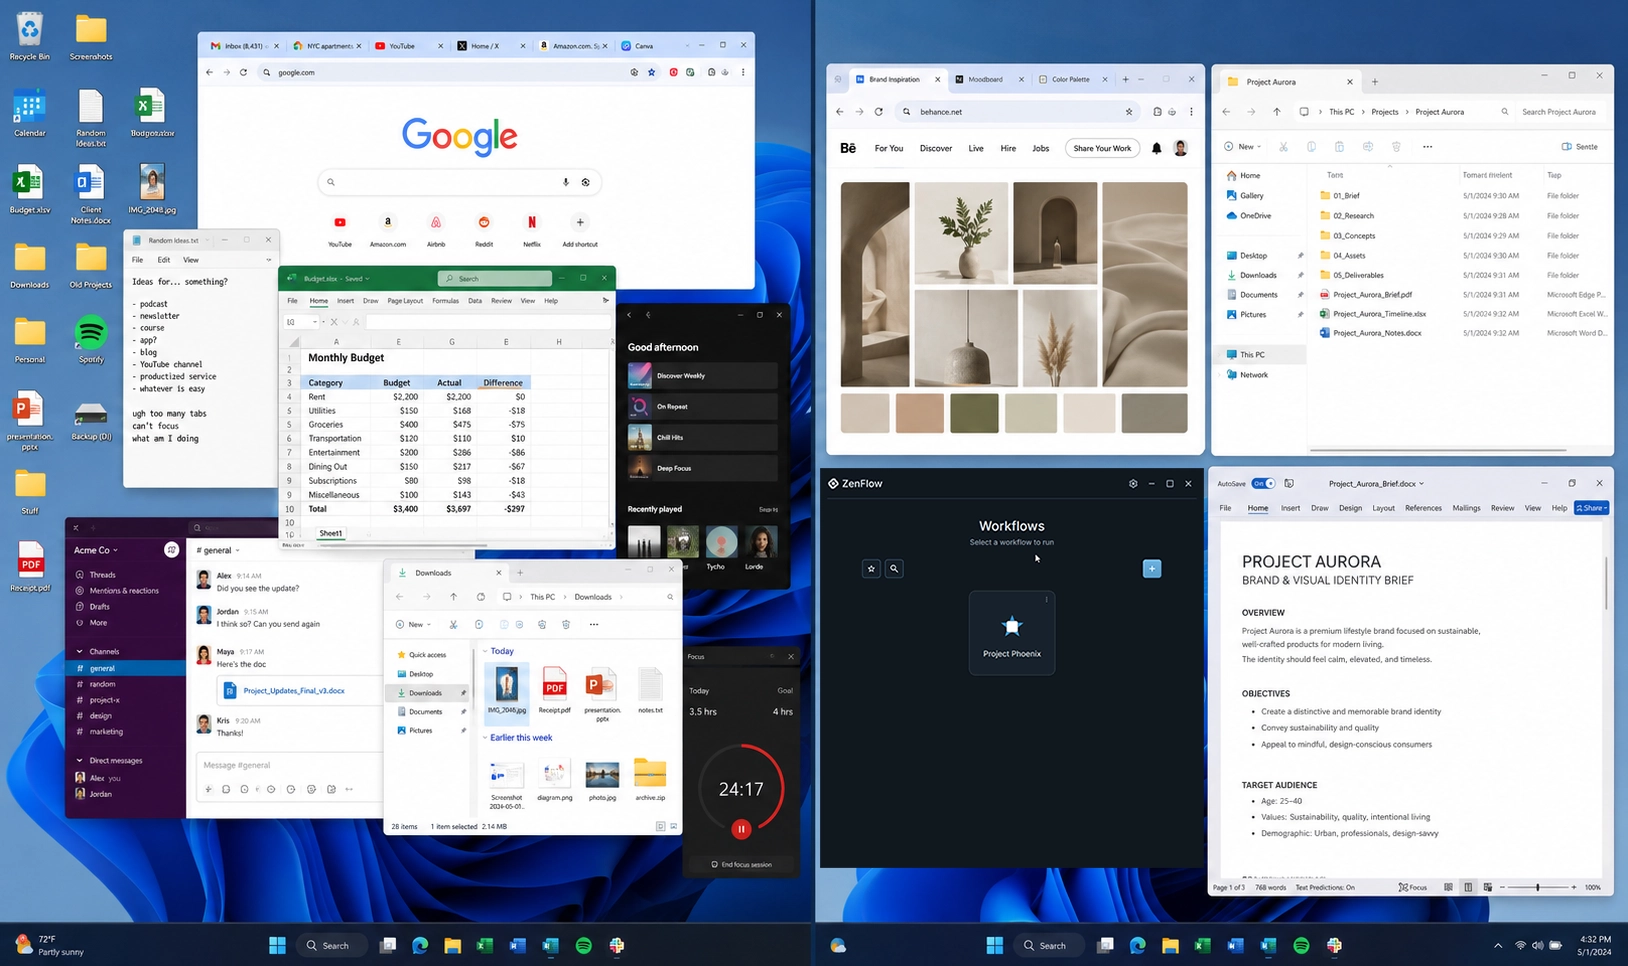This screenshot has width=1628, height=966.
Task: Open Edge browser from the right taskbar
Action: click(x=1137, y=945)
